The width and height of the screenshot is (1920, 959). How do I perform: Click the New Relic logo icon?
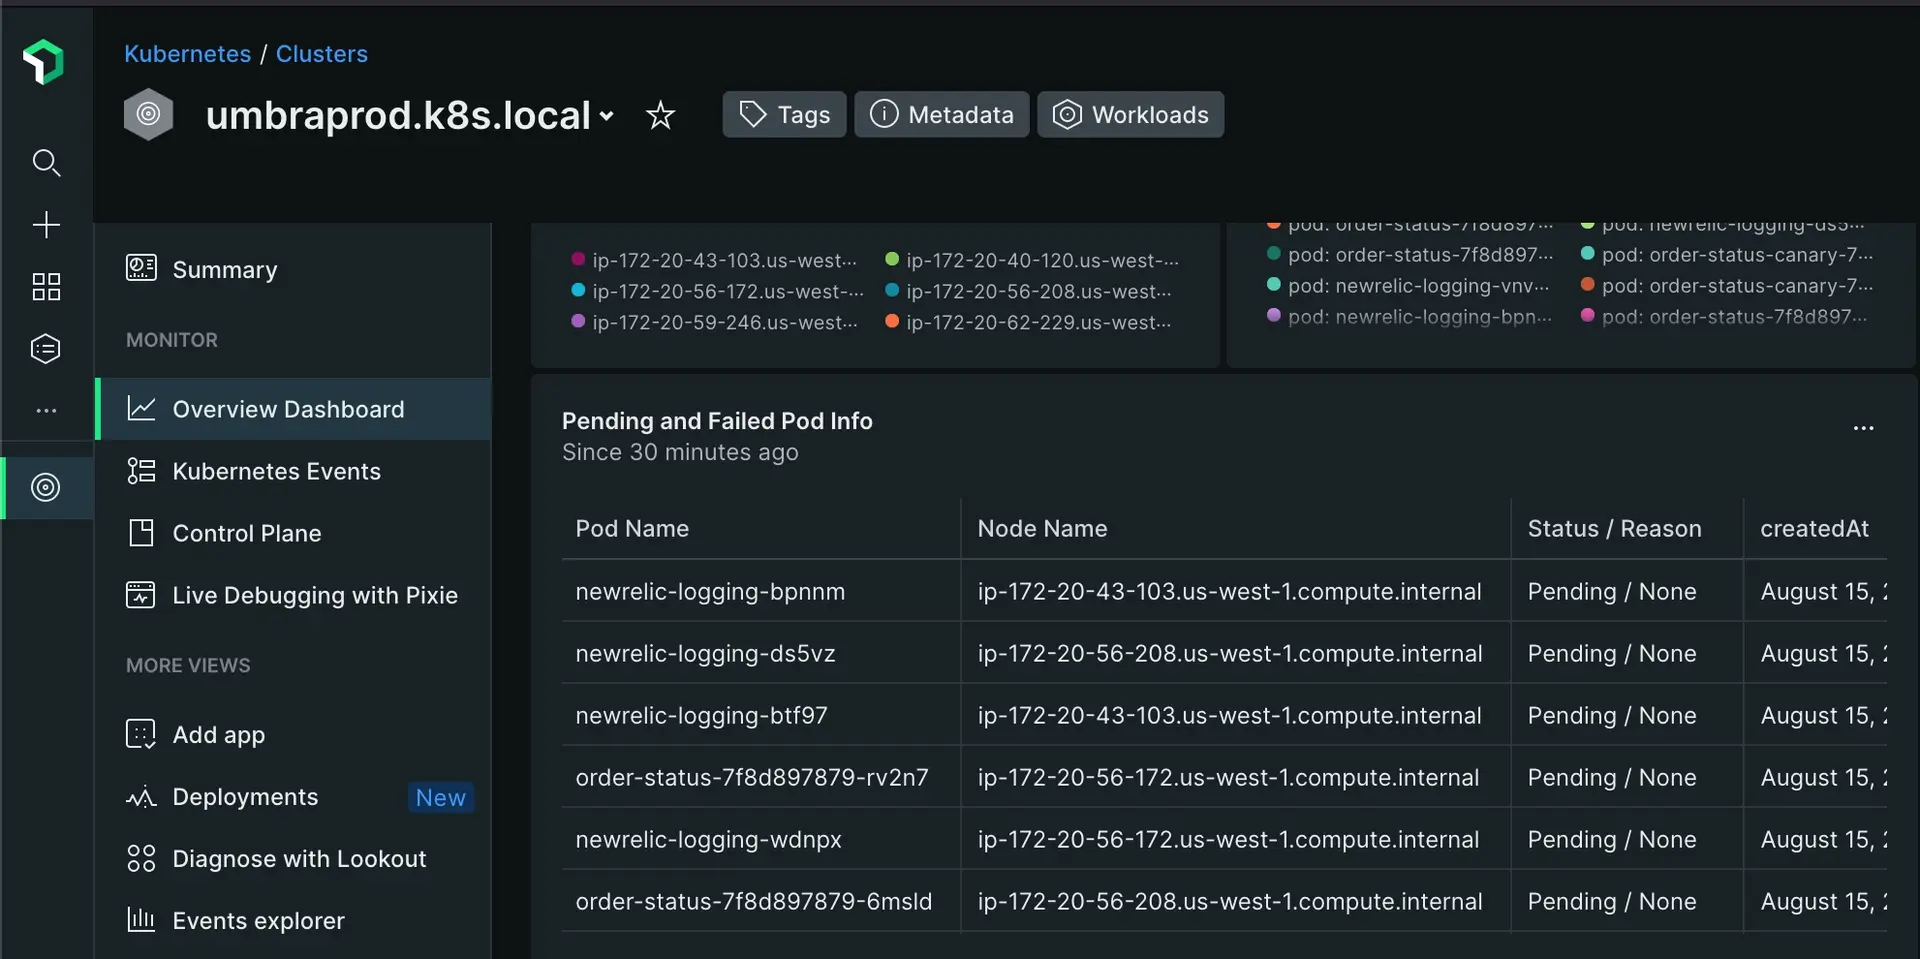coord(44,62)
